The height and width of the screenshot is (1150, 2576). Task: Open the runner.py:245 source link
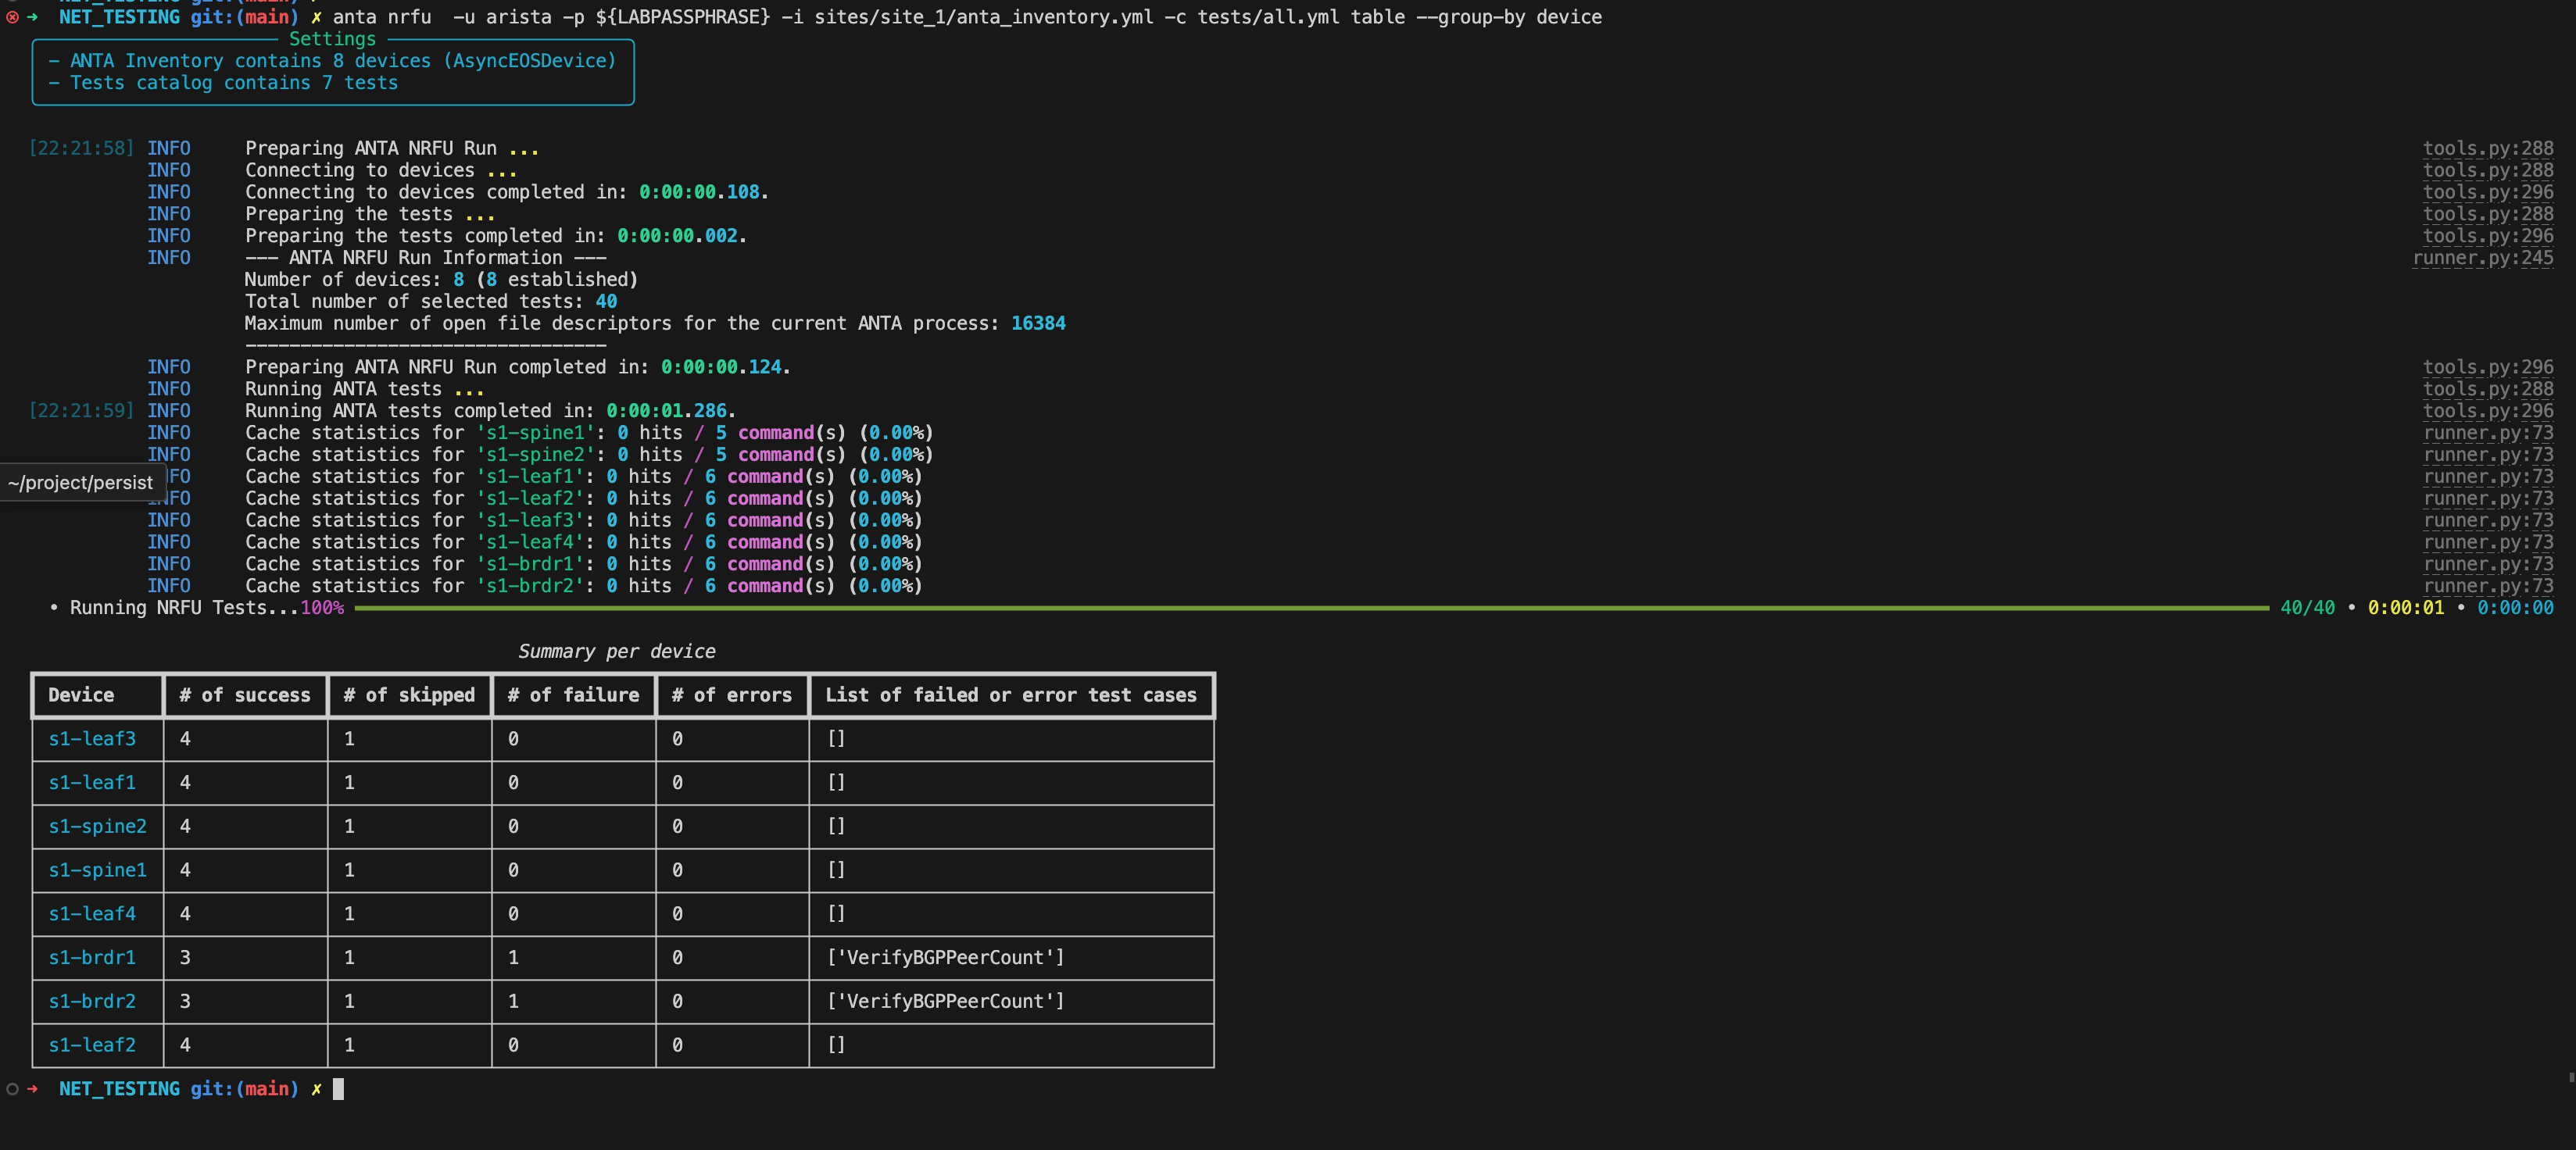pyautogui.click(x=2482, y=258)
